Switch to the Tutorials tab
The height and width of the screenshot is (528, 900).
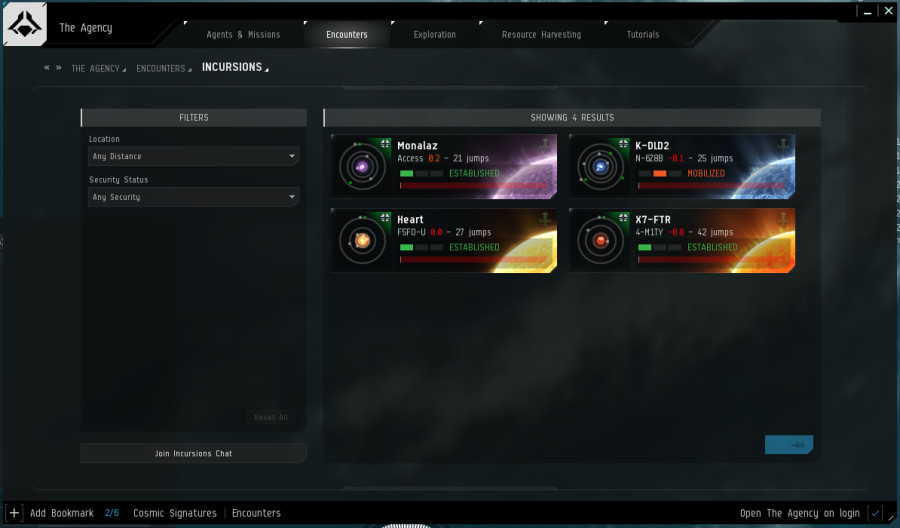tap(643, 34)
